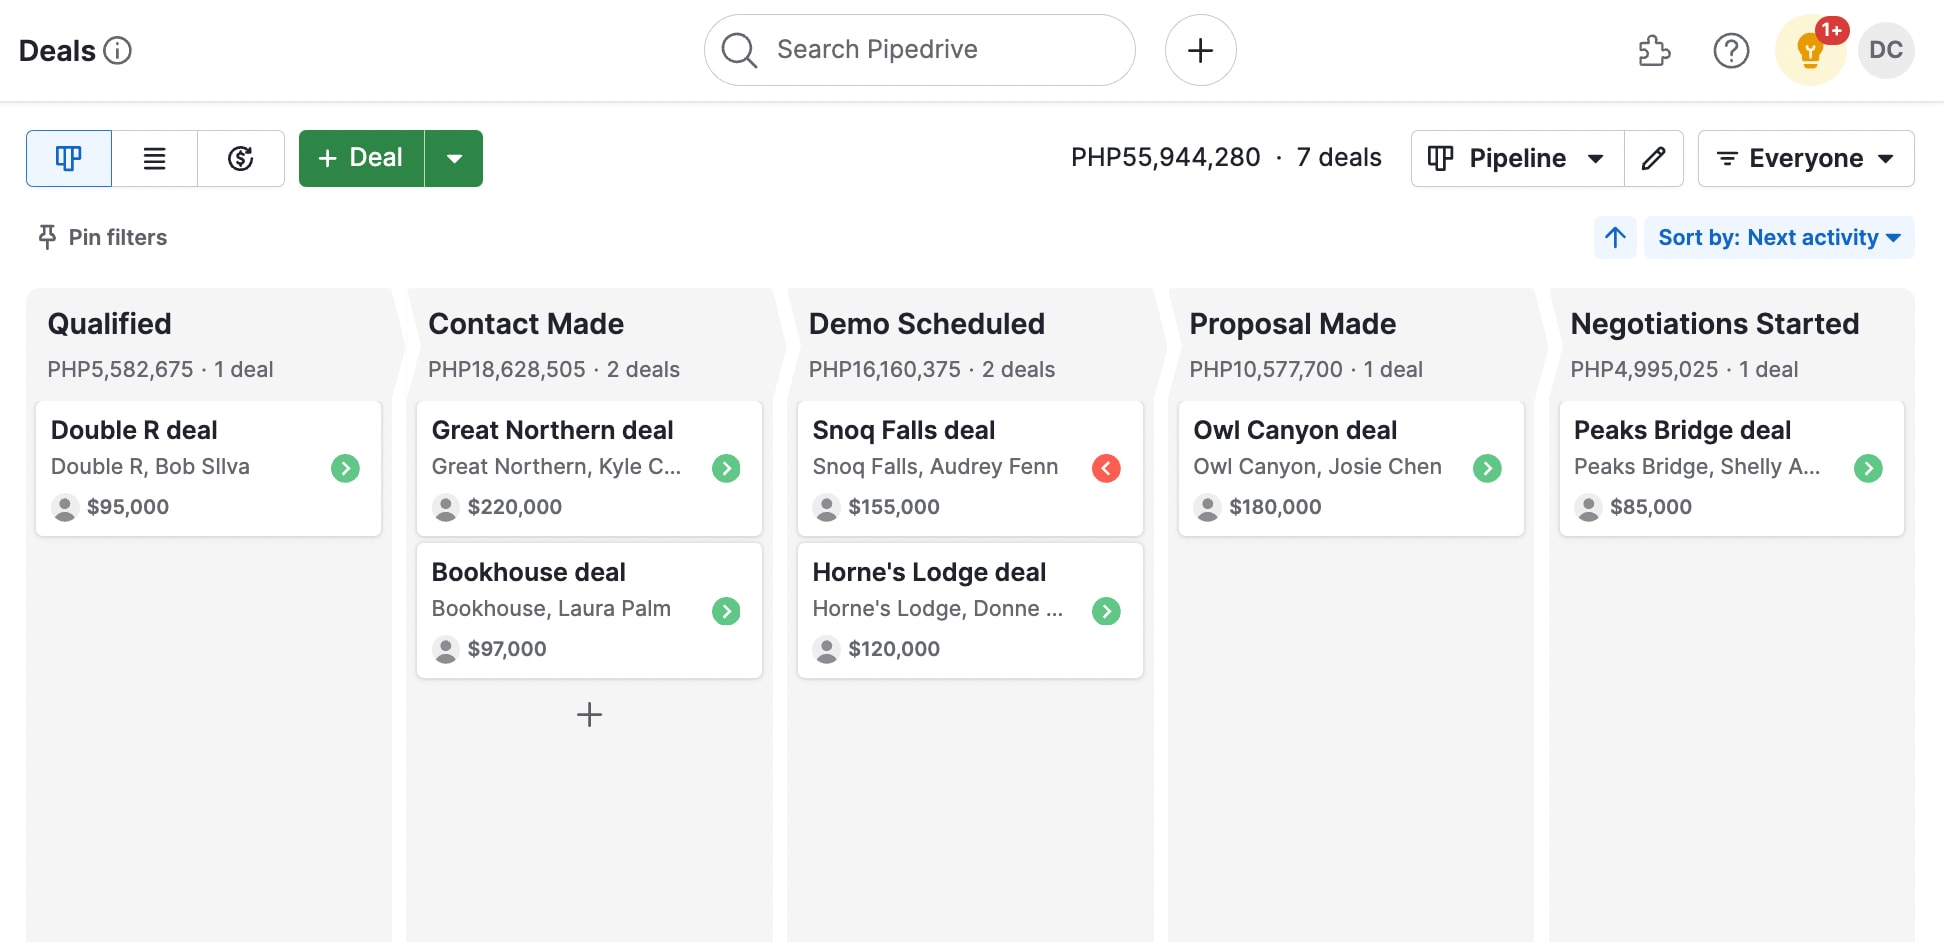Click the green next activity arrow on Peaks Bridge deal
The height and width of the screenshot is (942, 1944).
(x=1869, y=467)
